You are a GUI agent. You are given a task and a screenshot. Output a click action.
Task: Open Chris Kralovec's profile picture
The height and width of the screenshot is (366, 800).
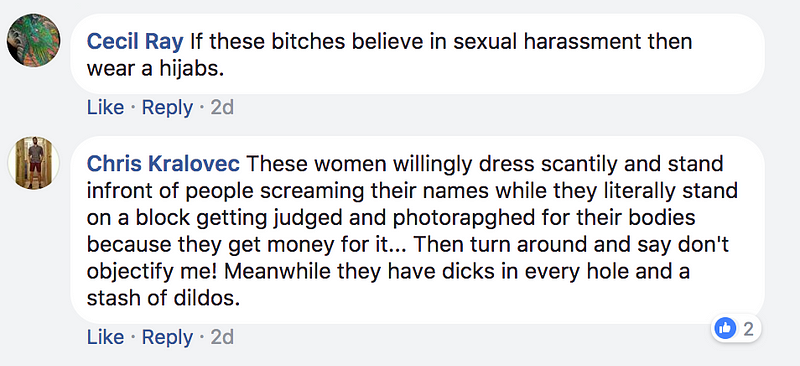[x=34, y=163]
